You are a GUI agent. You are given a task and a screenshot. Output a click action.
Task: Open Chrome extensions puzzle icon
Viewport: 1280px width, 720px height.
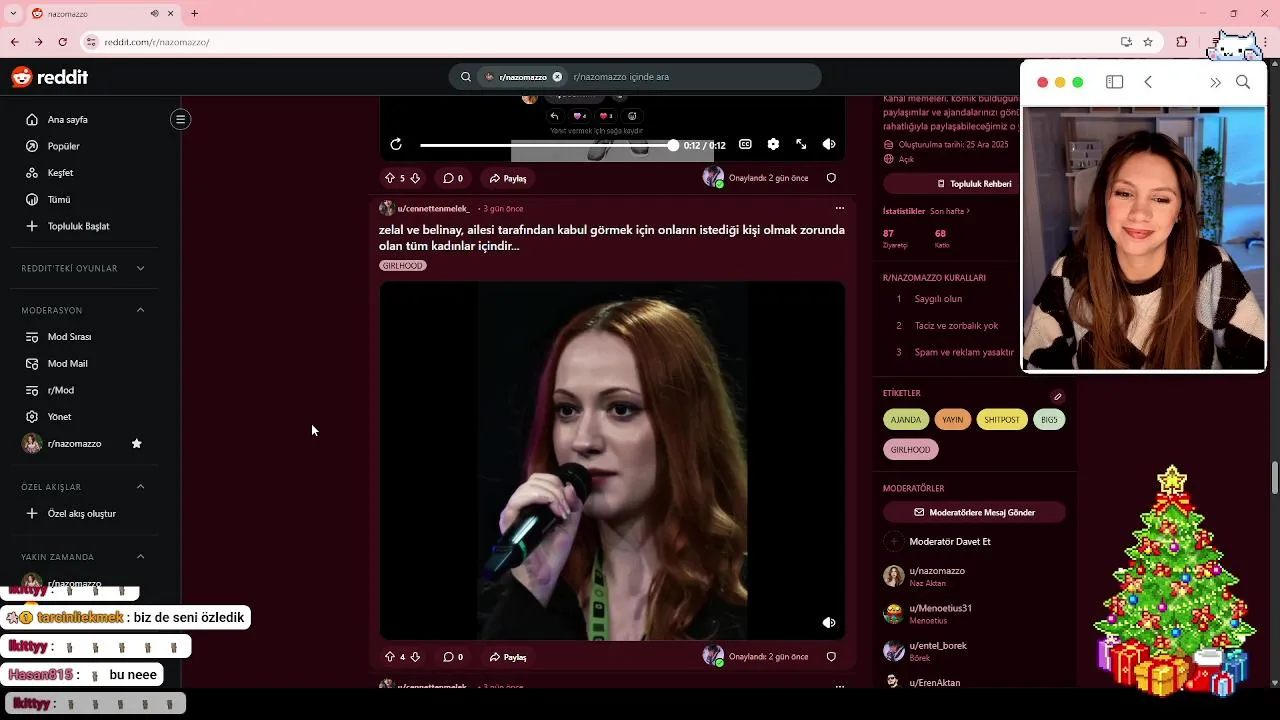pyautogui.click(x=1182, y=42)
